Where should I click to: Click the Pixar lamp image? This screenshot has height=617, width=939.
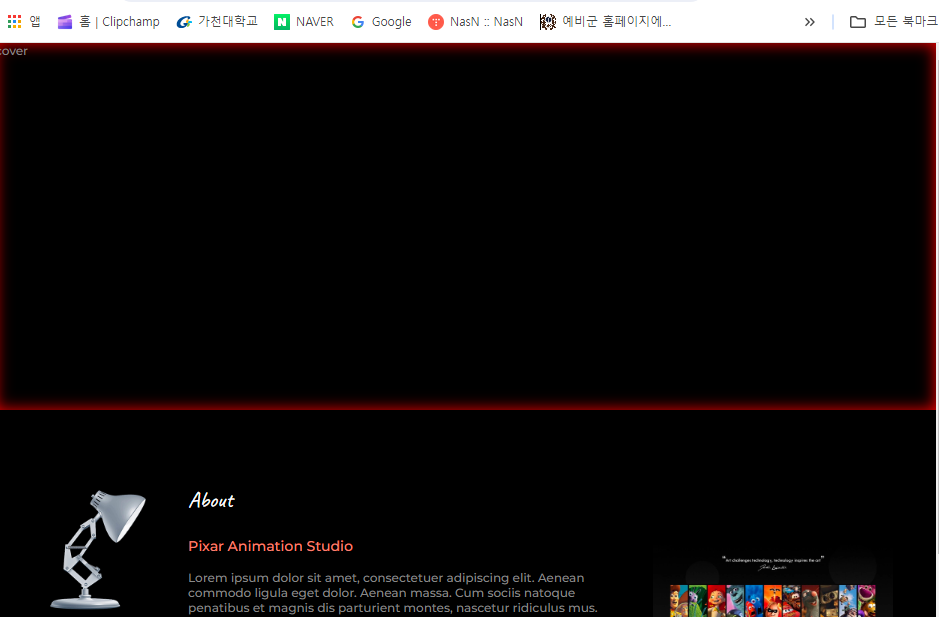(x=98, y=550)
